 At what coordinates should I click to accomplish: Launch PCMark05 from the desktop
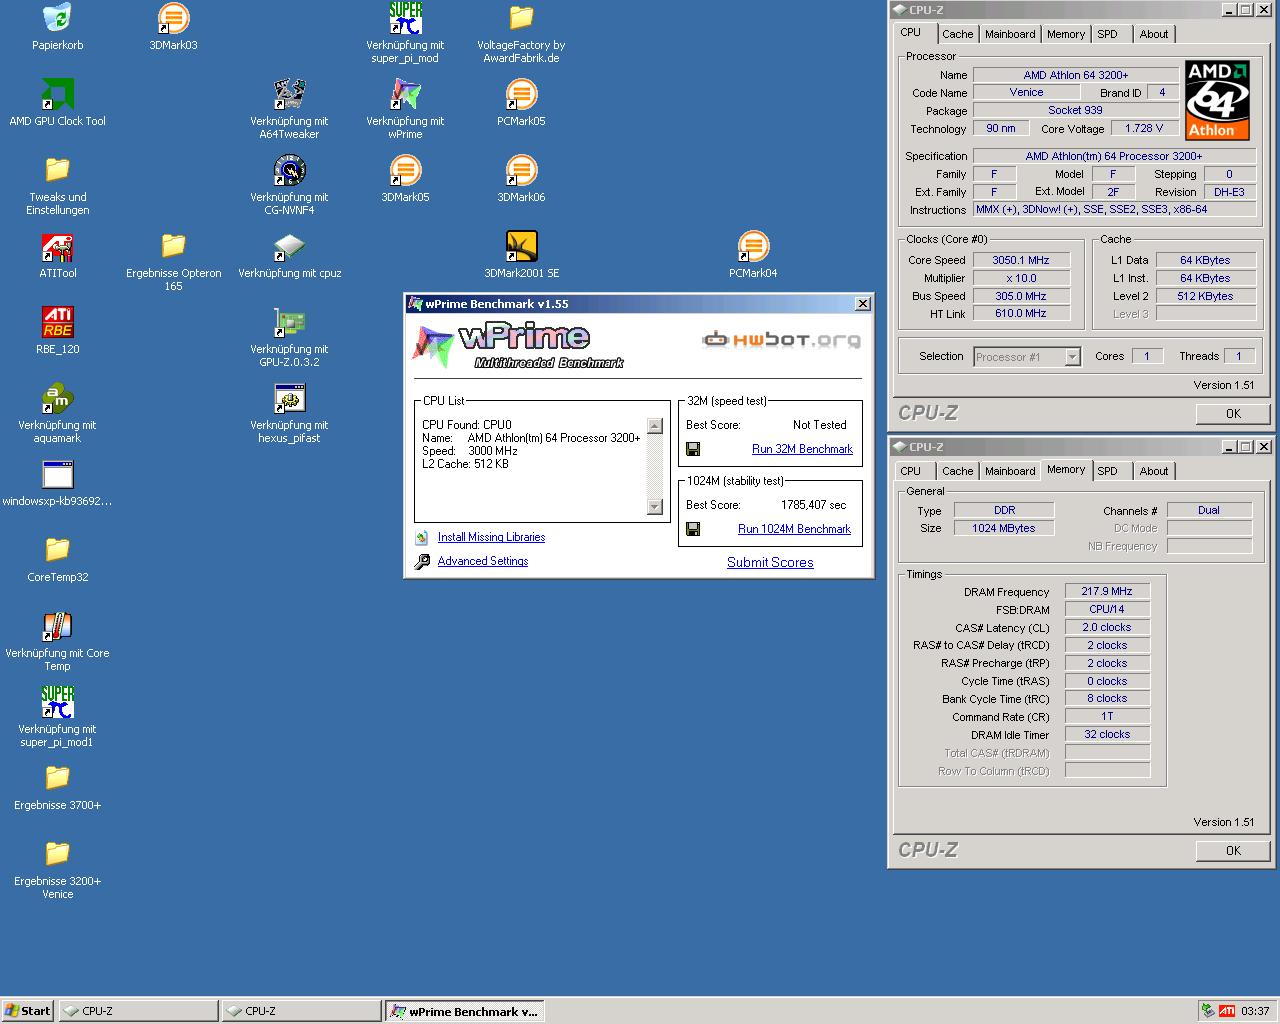coord(521,94)
